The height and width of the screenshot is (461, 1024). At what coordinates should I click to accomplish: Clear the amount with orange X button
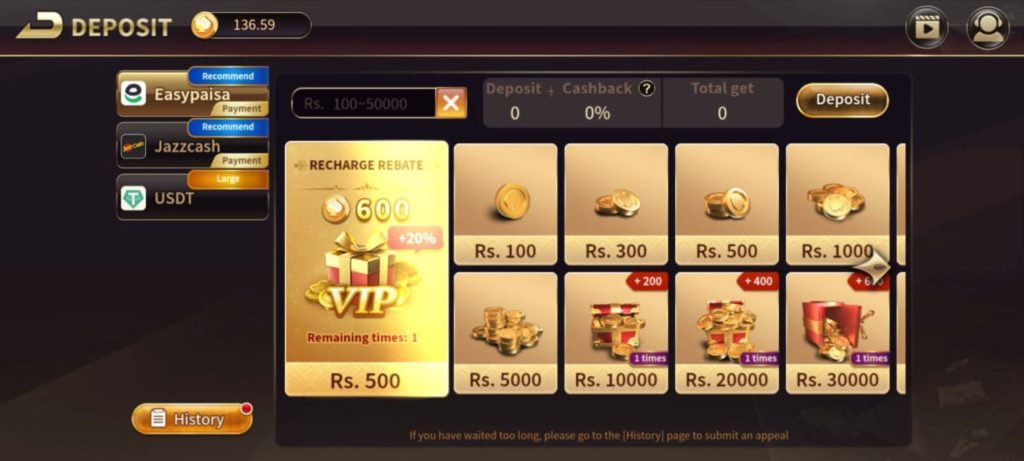coord(451,103)
